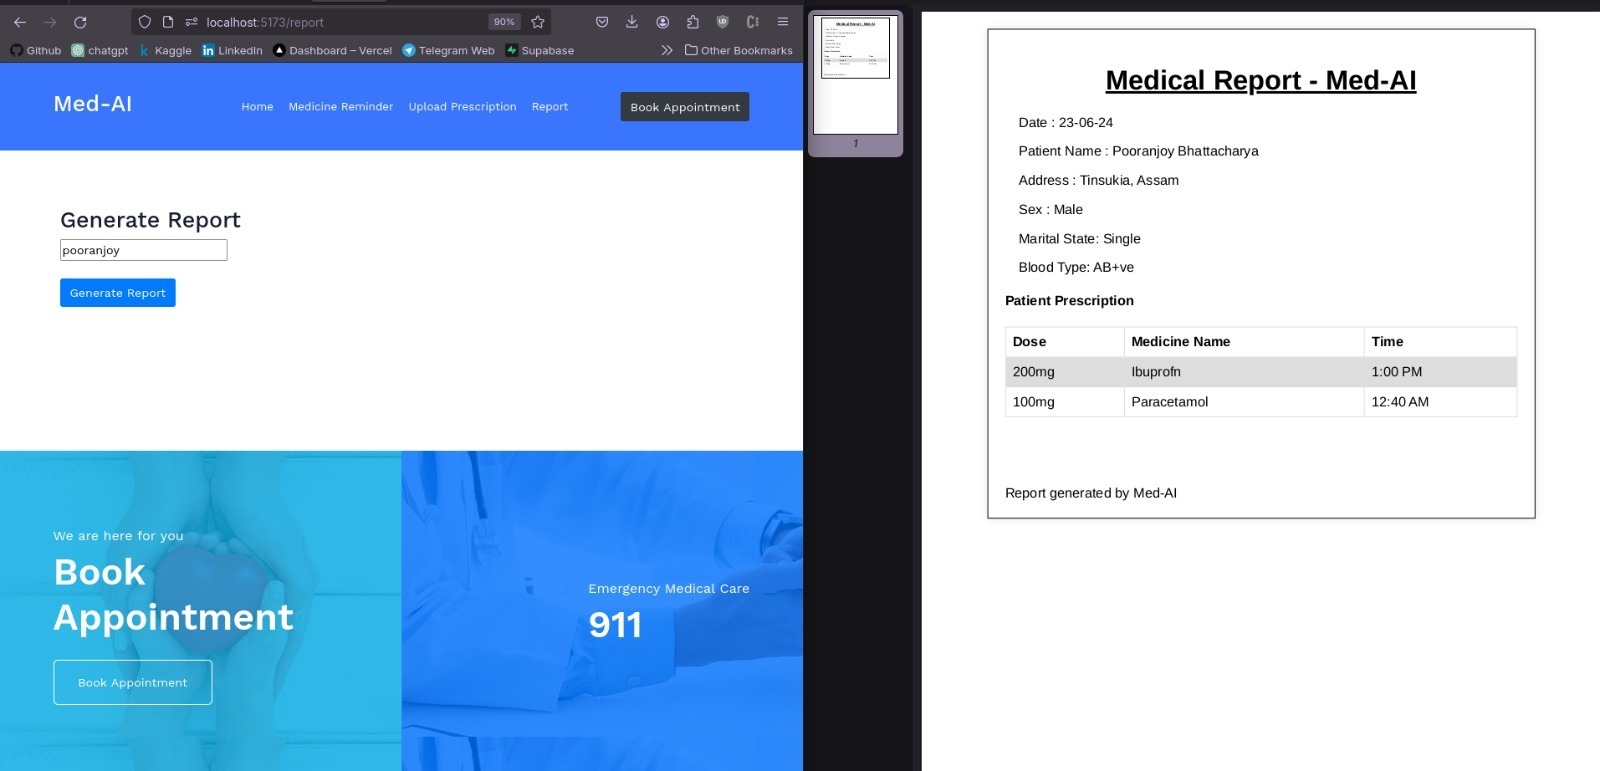The height and width of the screenshot is (771, 1600).
Task: Click the Generate Report heading
Action: click(x=150, y=220)
